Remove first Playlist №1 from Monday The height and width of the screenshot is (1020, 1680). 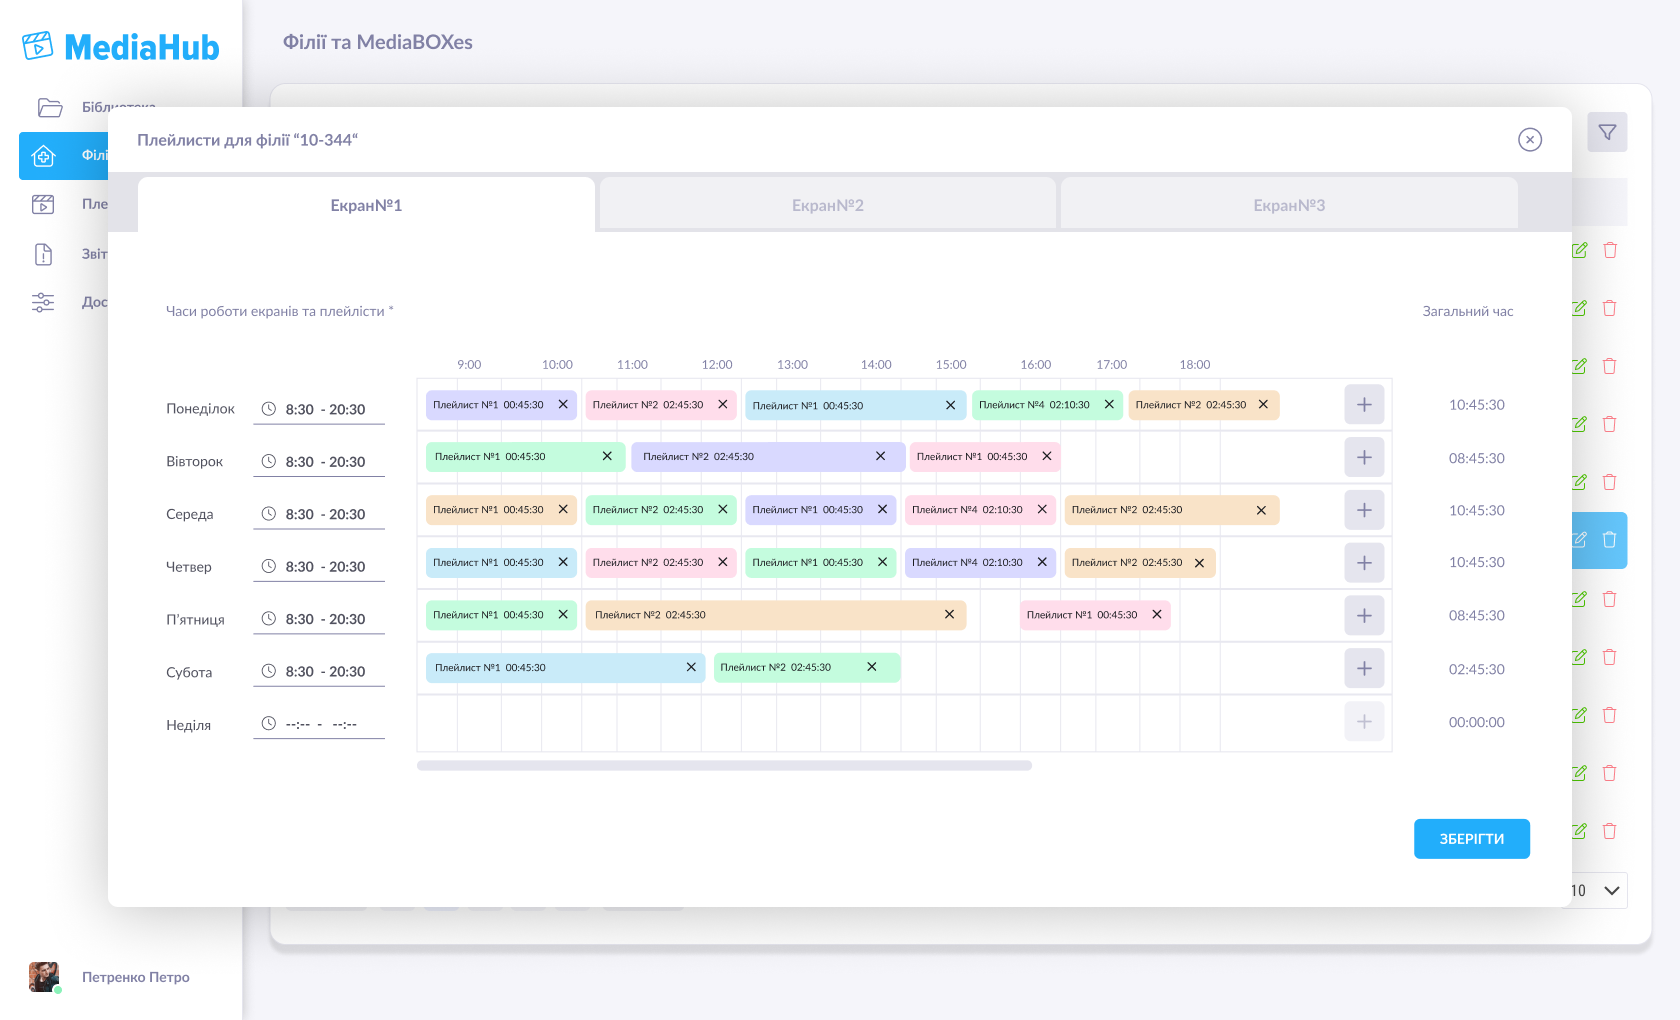(x=563, y=405)
